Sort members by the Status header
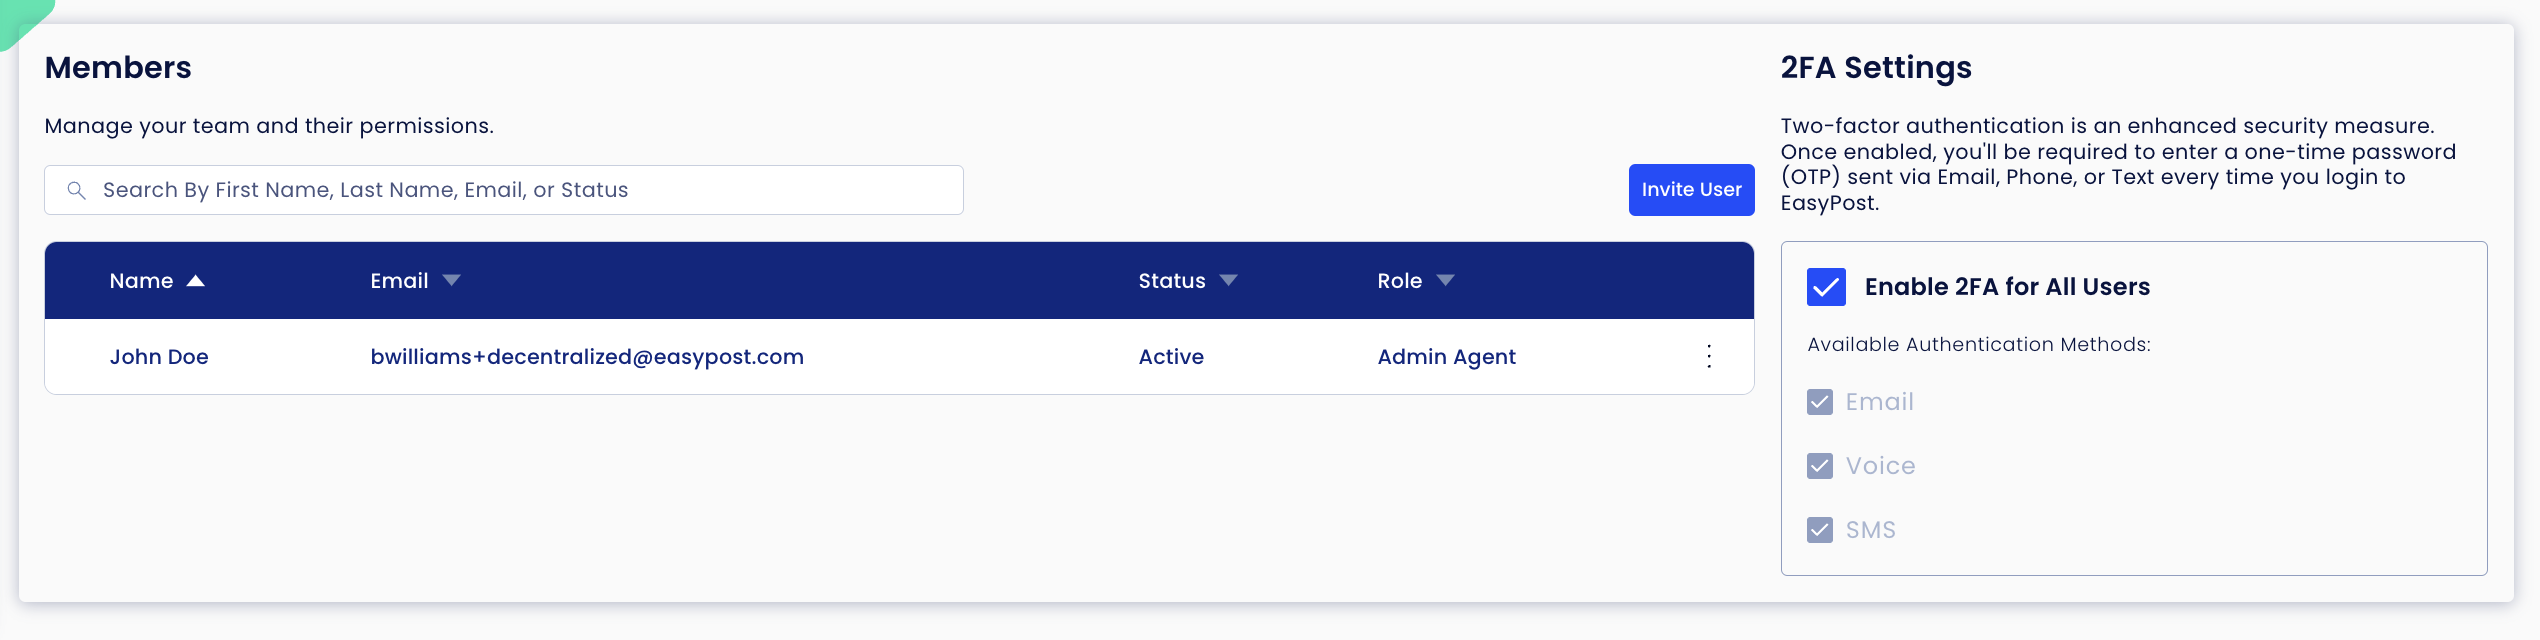Image resolution: width=2540 pixels, height=640 pixels. pos(1172,281)
